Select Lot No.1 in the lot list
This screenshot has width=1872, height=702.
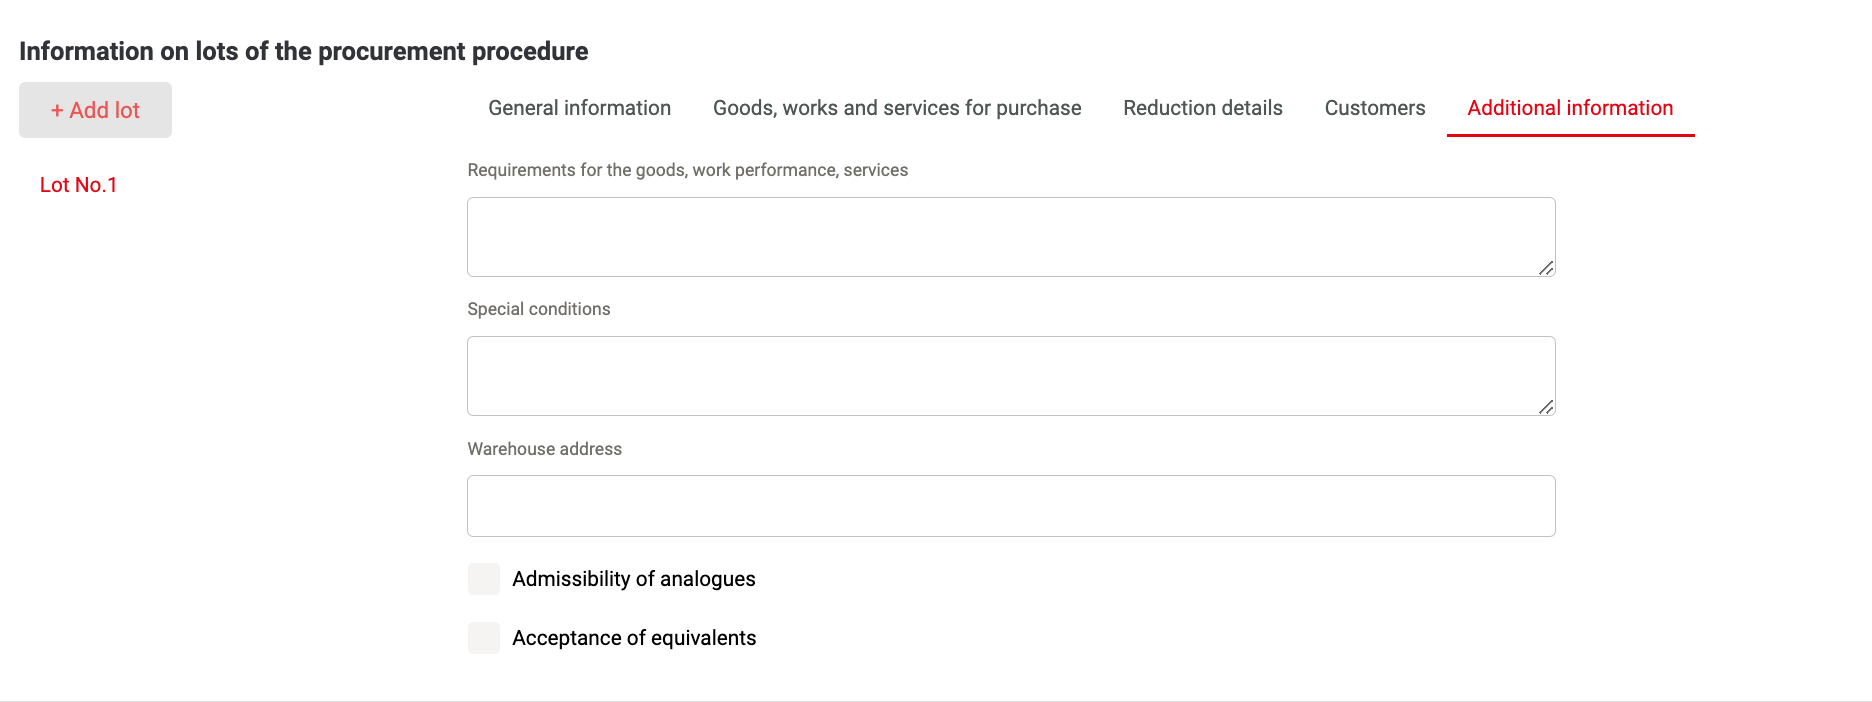[79, 185]
